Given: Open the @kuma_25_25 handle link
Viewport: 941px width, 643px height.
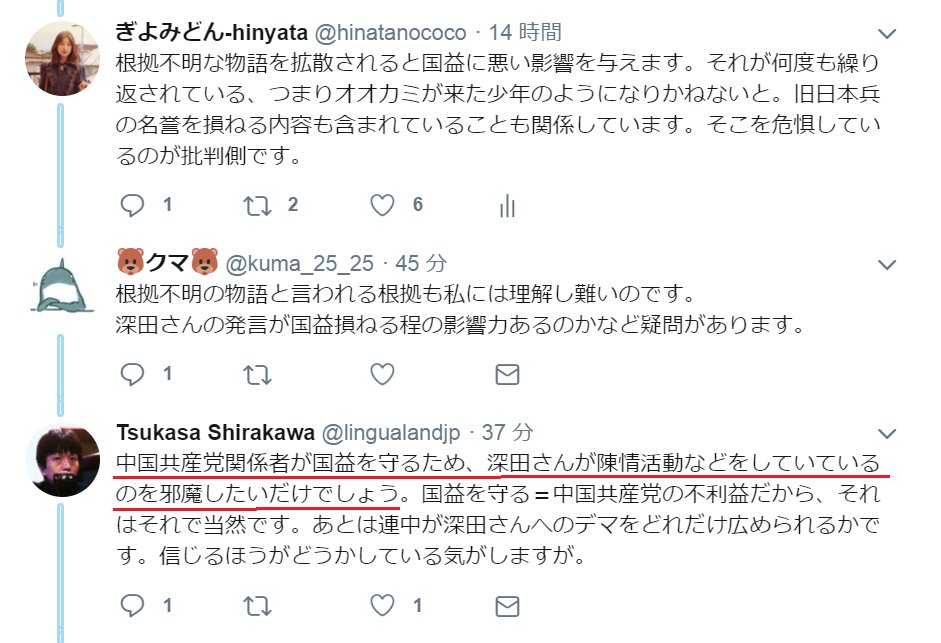Looking at the screenshot, I should 299,263.
